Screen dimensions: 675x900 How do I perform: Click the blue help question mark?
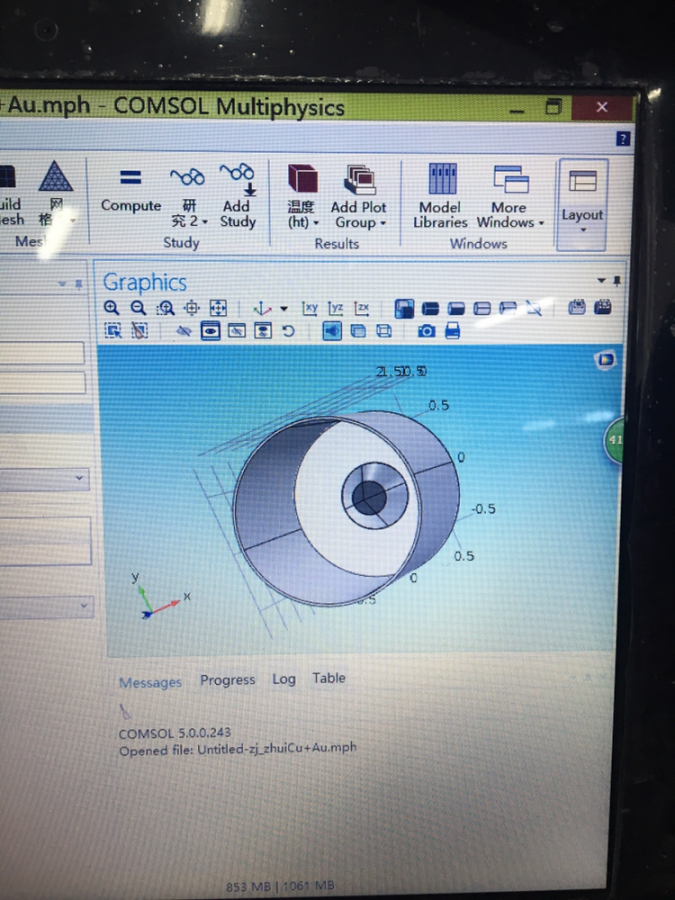click(623, 138)
